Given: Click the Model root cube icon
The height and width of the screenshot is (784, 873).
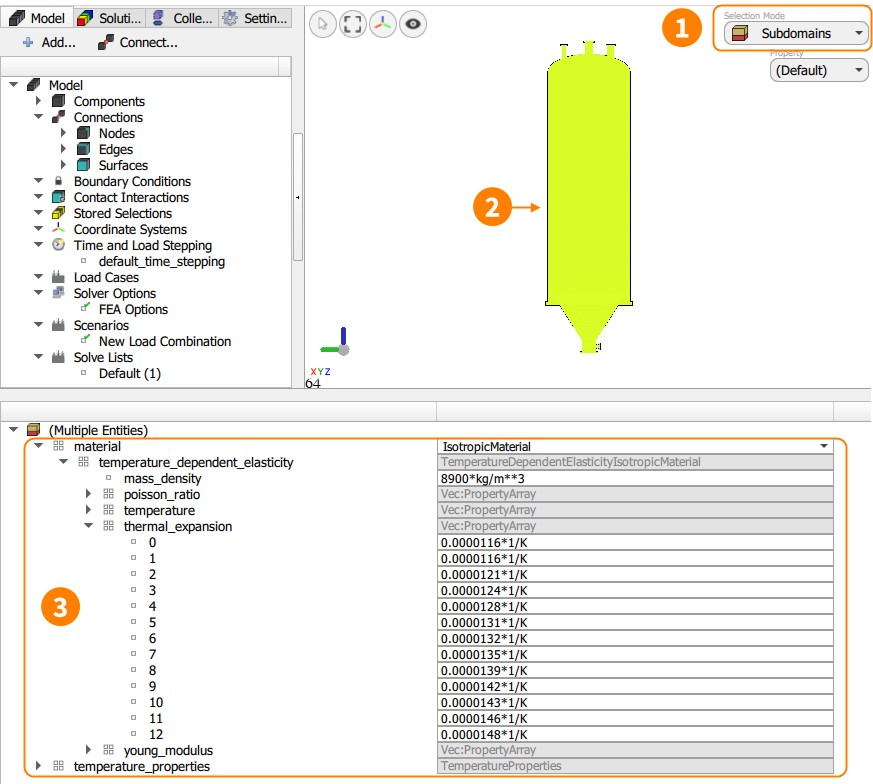Looking at the screenshot, I should [33, 85].
